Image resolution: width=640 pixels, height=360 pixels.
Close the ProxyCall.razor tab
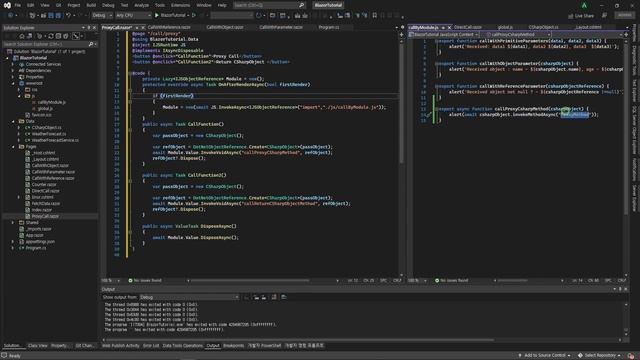143,27
